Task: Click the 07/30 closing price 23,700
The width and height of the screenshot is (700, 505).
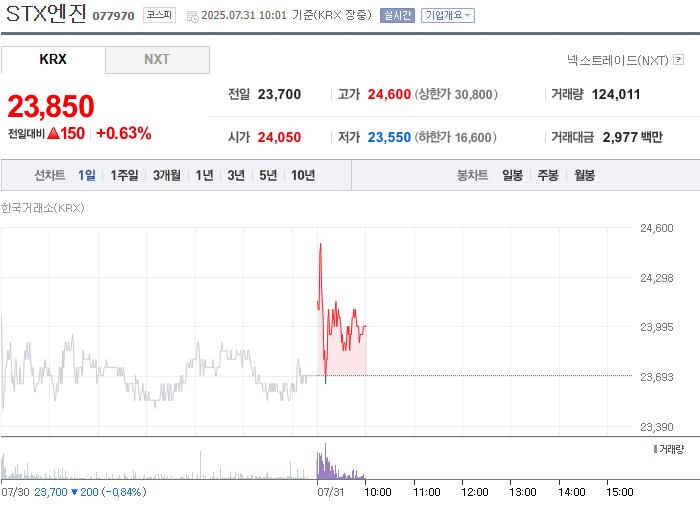Action: (51, 492)
